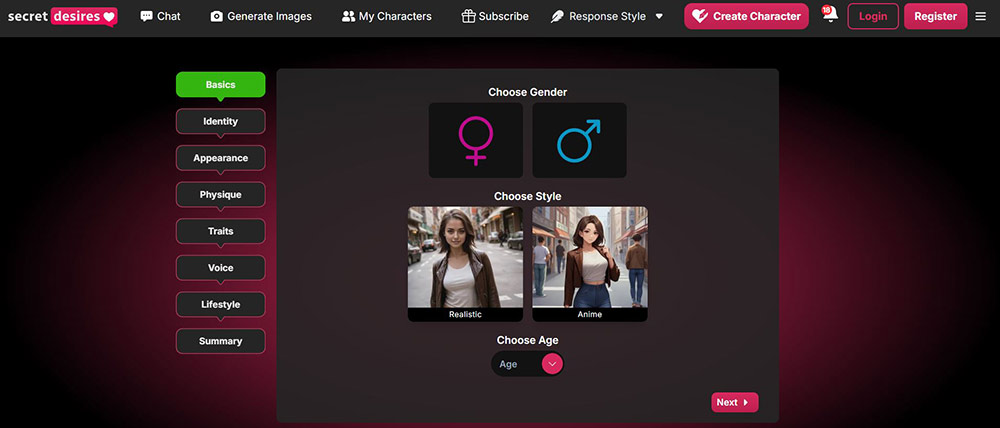Switch to the Identity step tab
Screen dimensions: 1000x428
(x=220, y=121)
